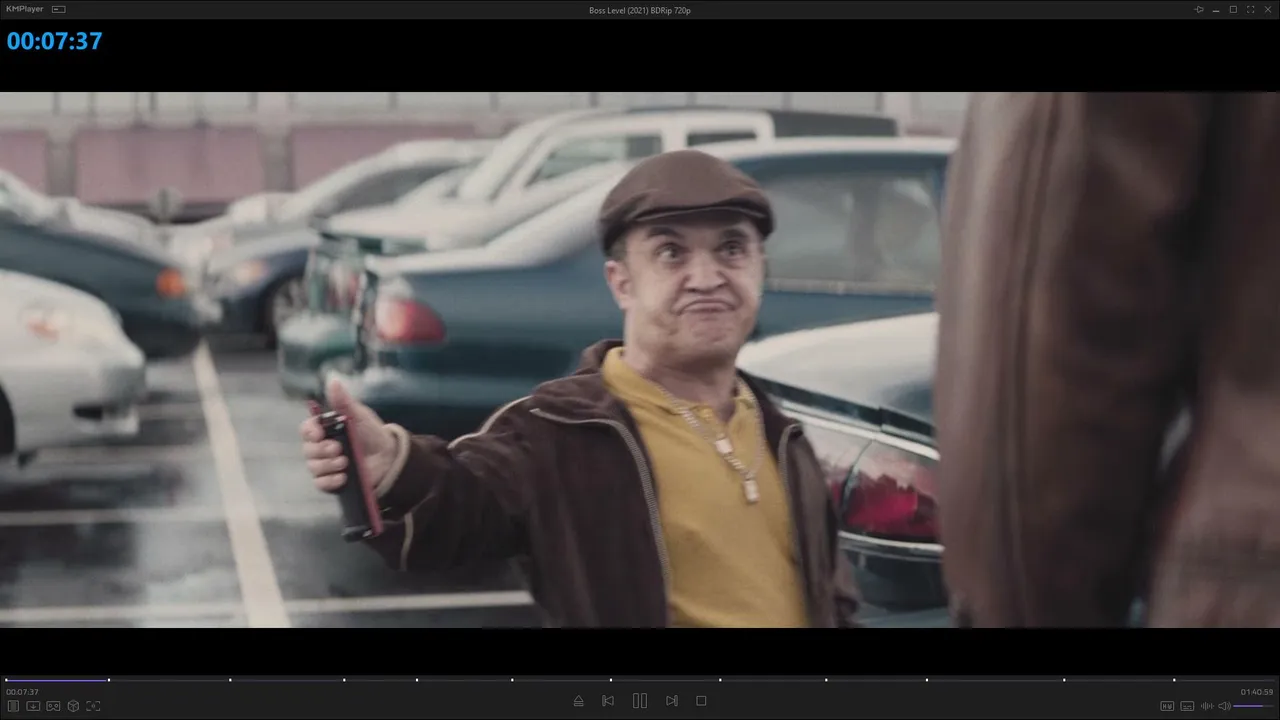Adjust the volume slider
The image size is (1280, 720).
coord(1253,706)
